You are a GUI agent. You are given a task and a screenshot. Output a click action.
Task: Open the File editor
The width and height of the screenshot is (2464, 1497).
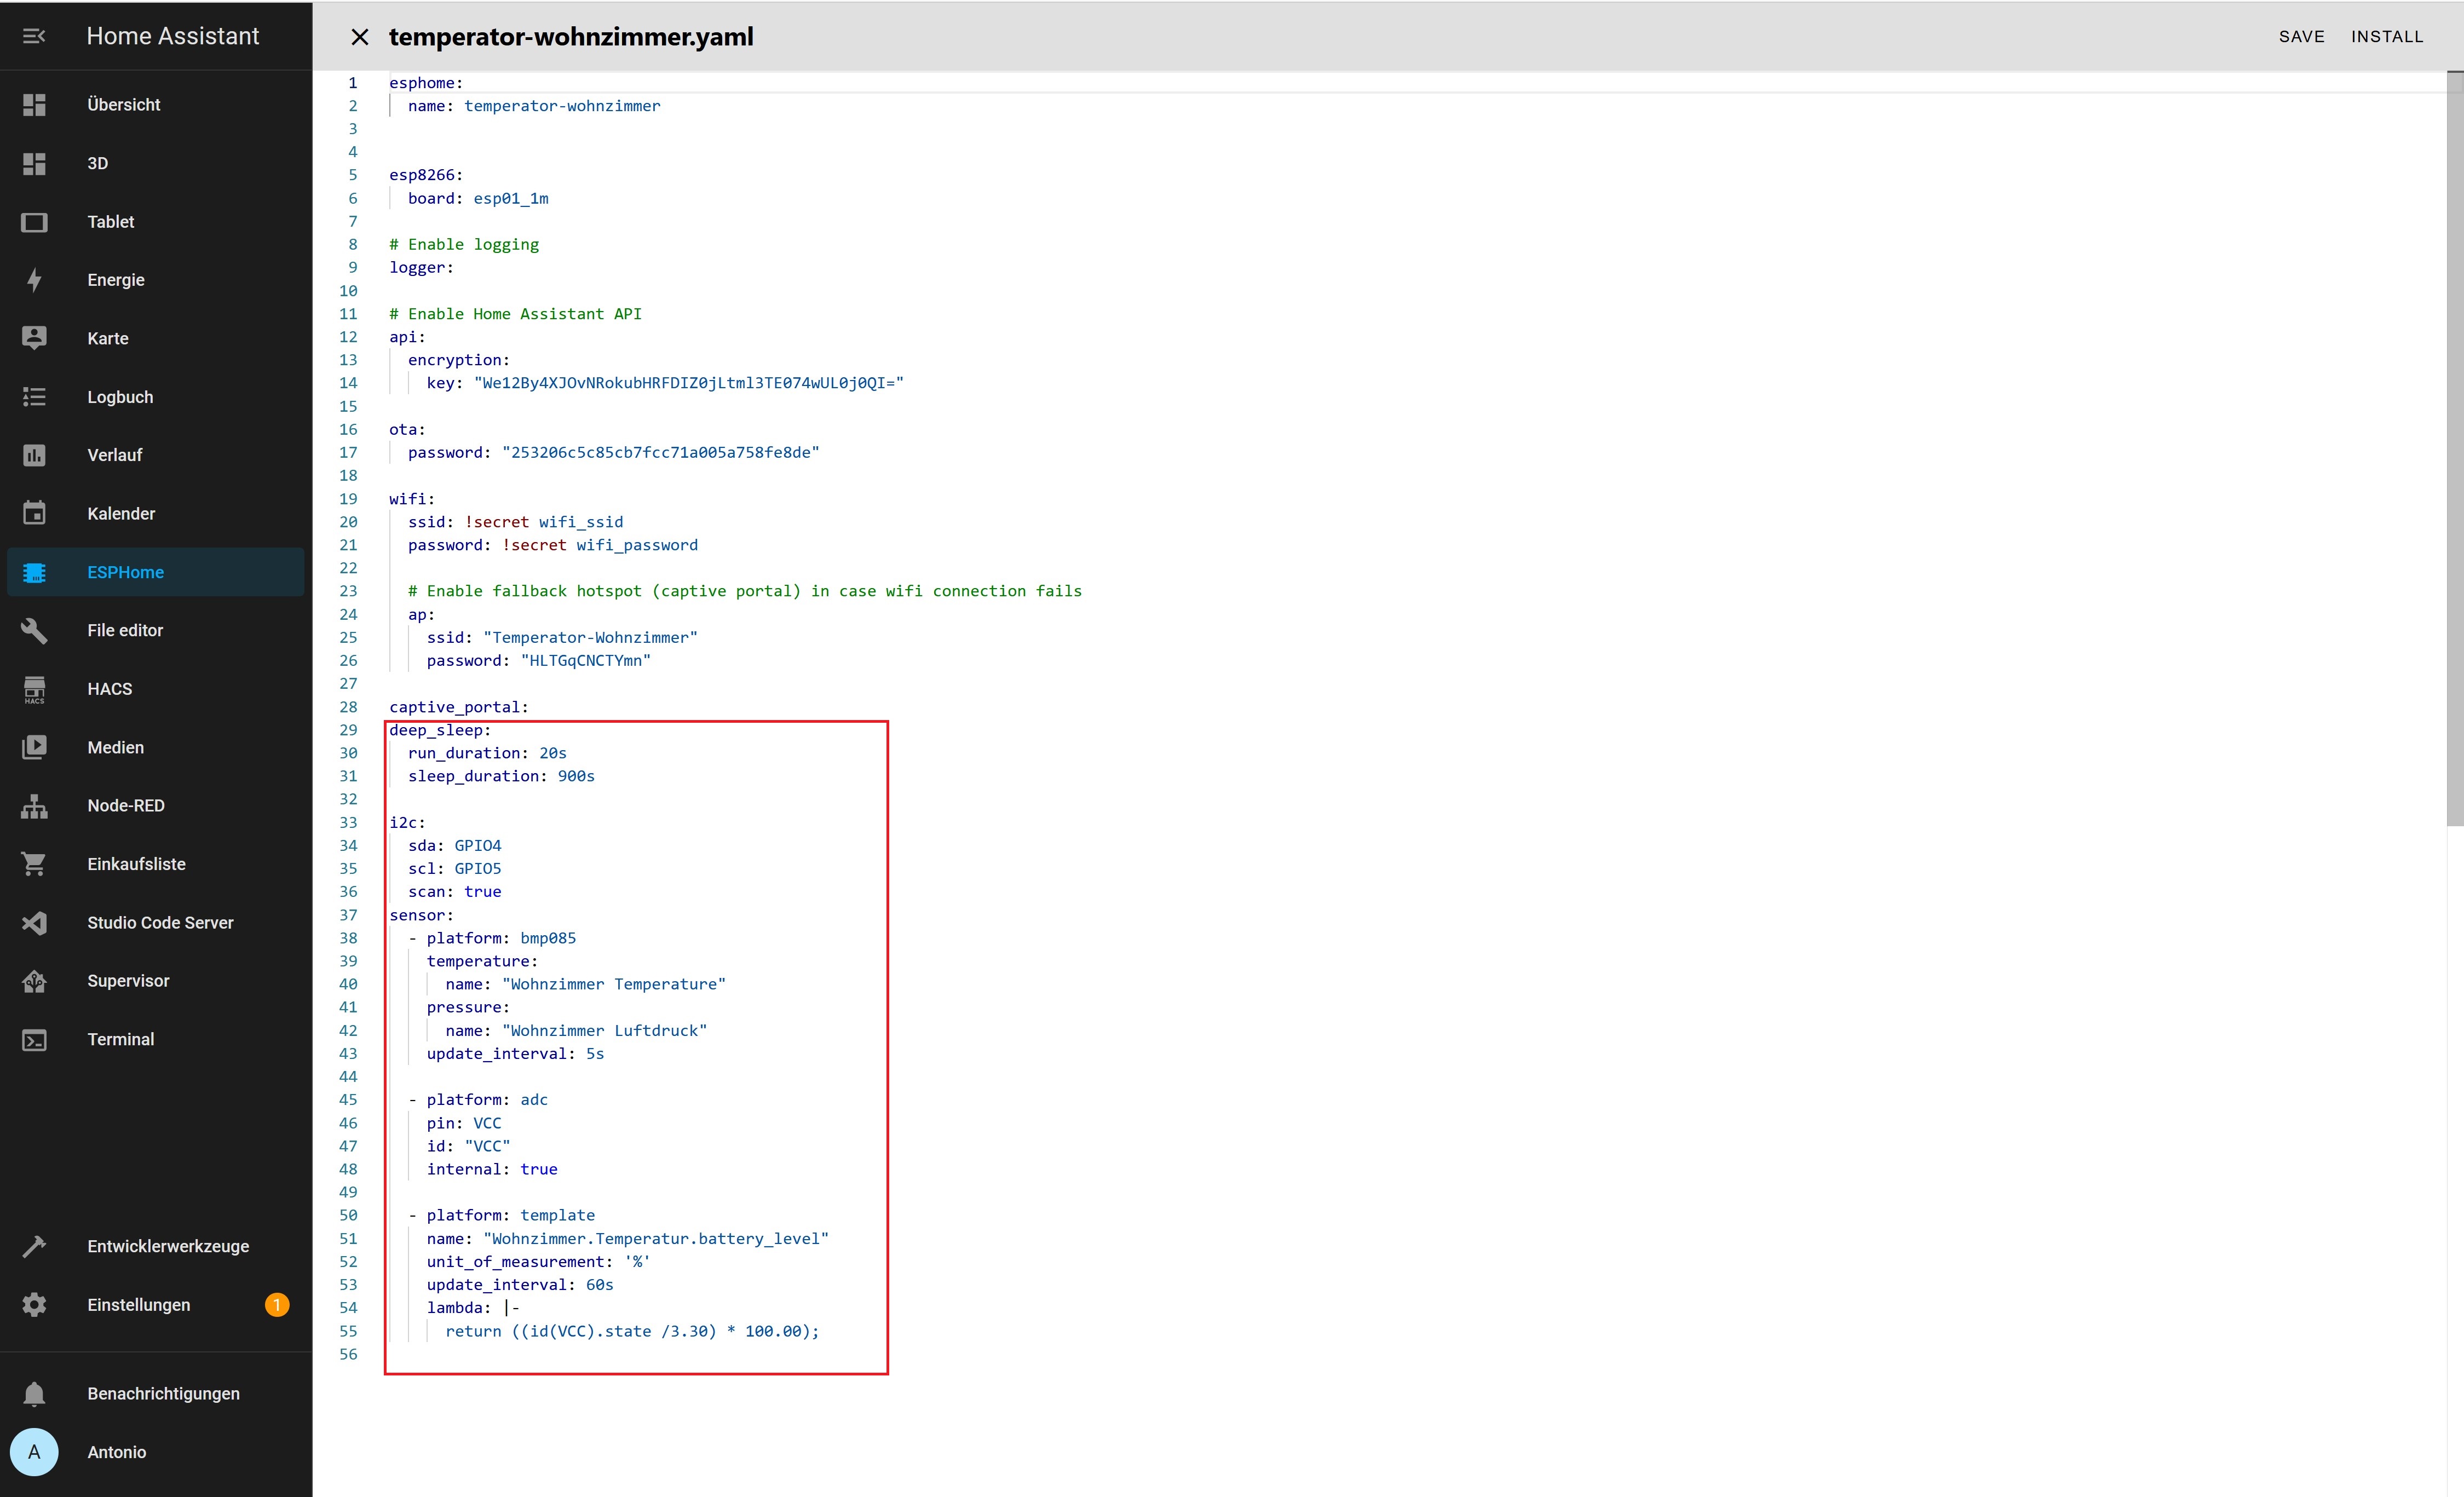click(x=124, y=630)
